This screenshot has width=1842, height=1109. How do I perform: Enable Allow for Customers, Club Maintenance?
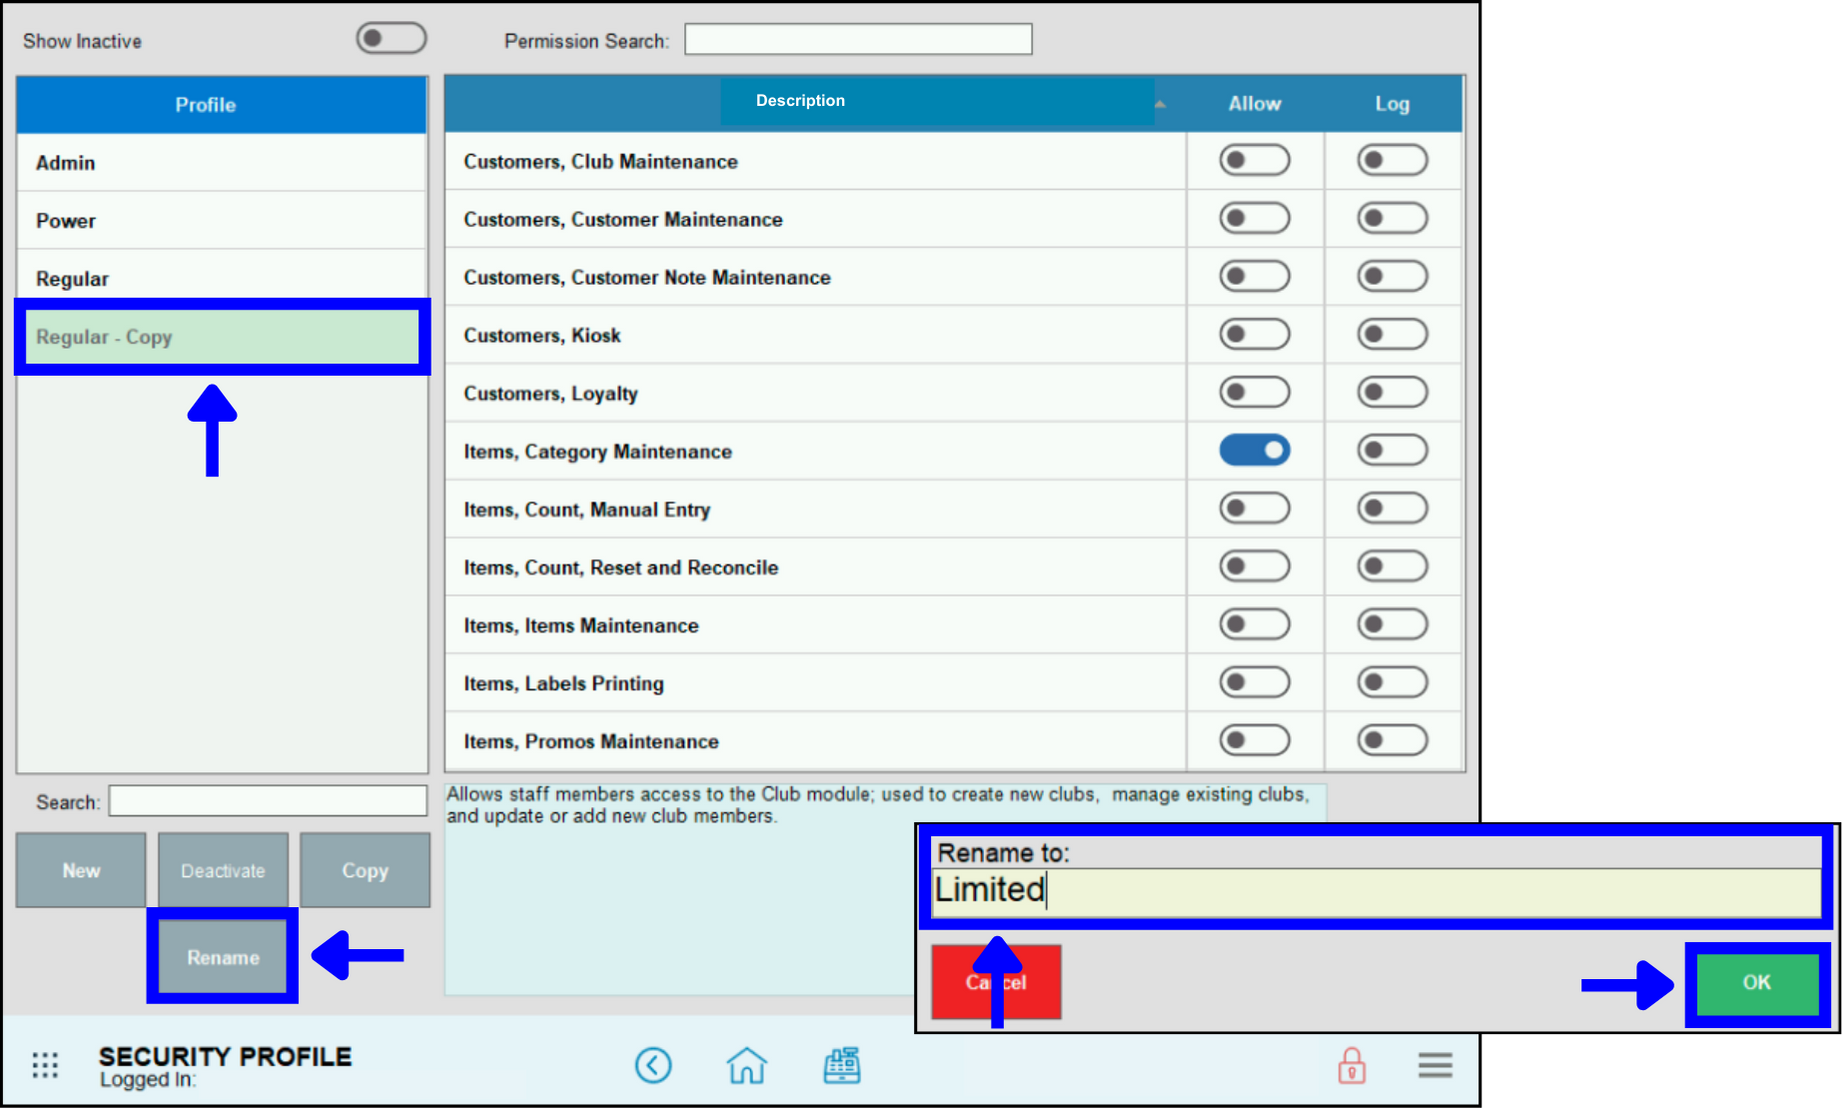tap(1254, 161)
